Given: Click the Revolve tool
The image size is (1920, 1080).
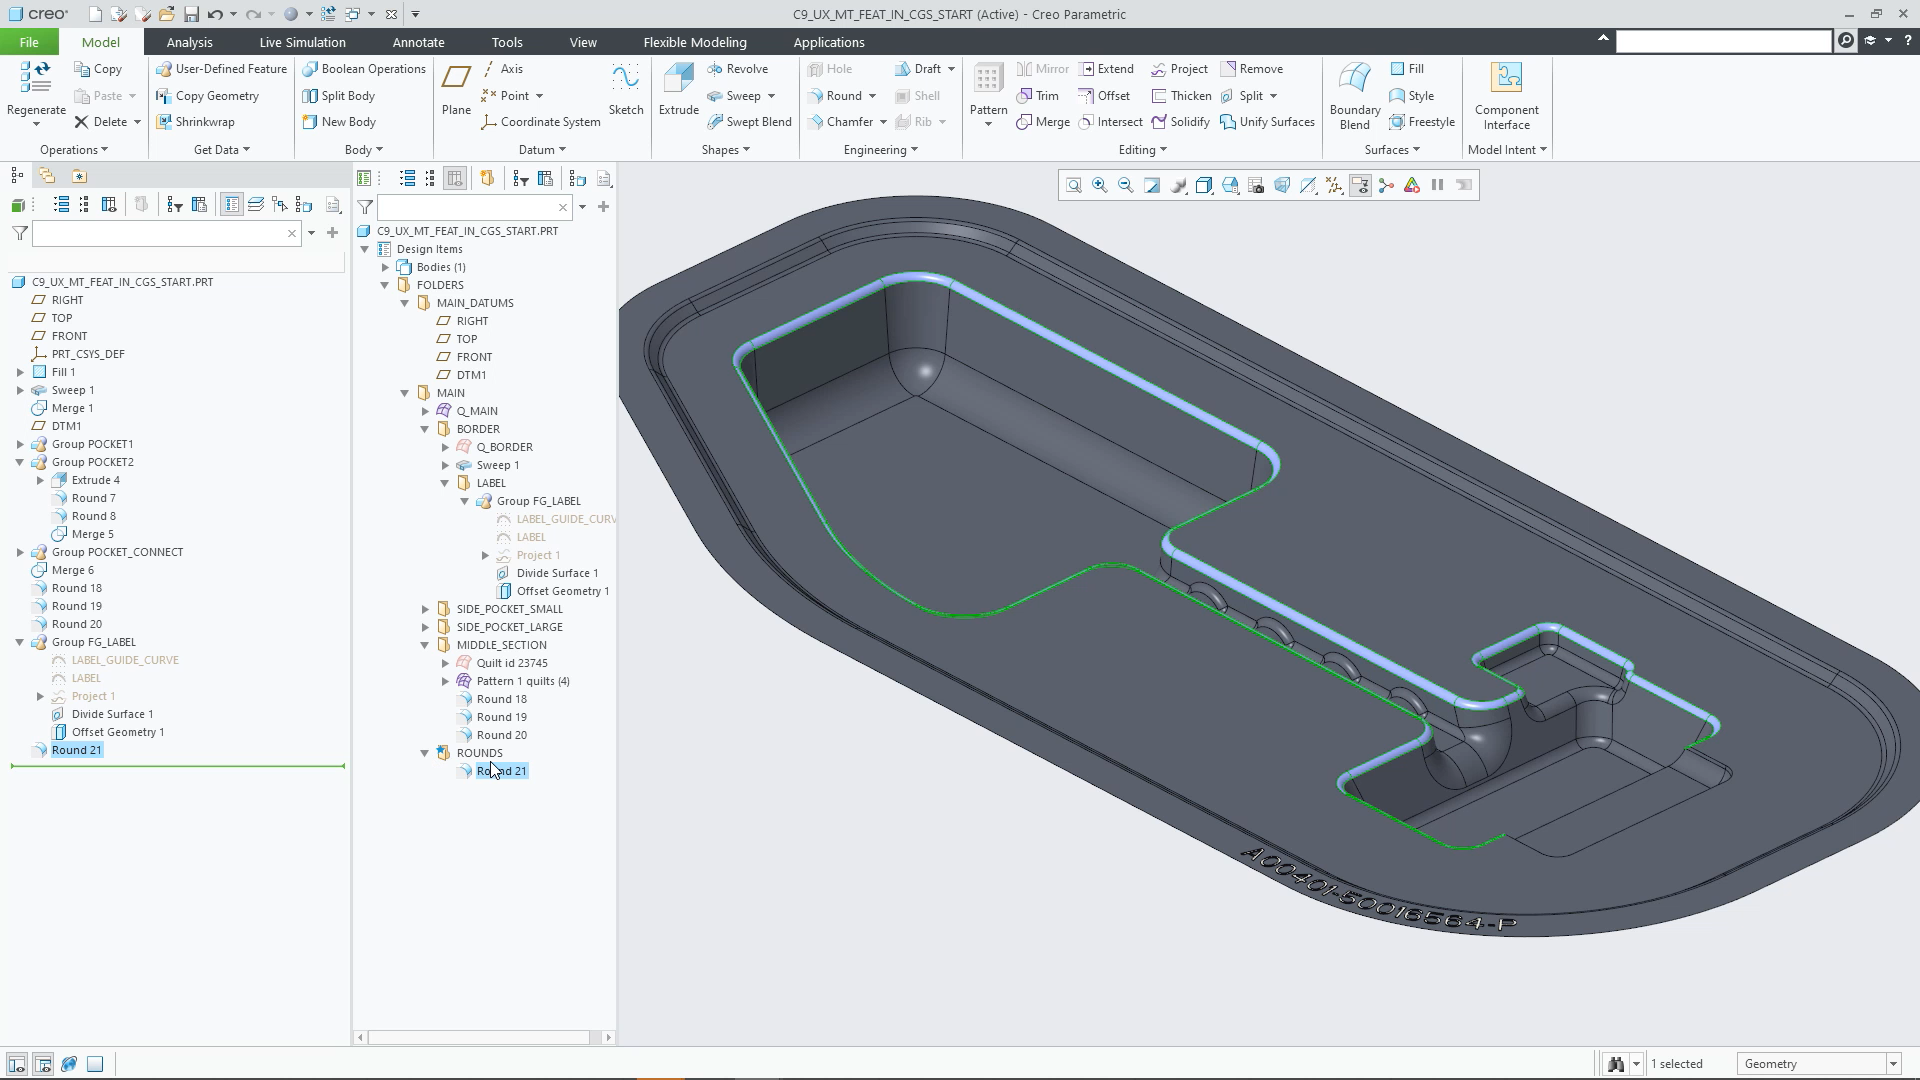Looking at the screenshot, I should tap(737, 69).
